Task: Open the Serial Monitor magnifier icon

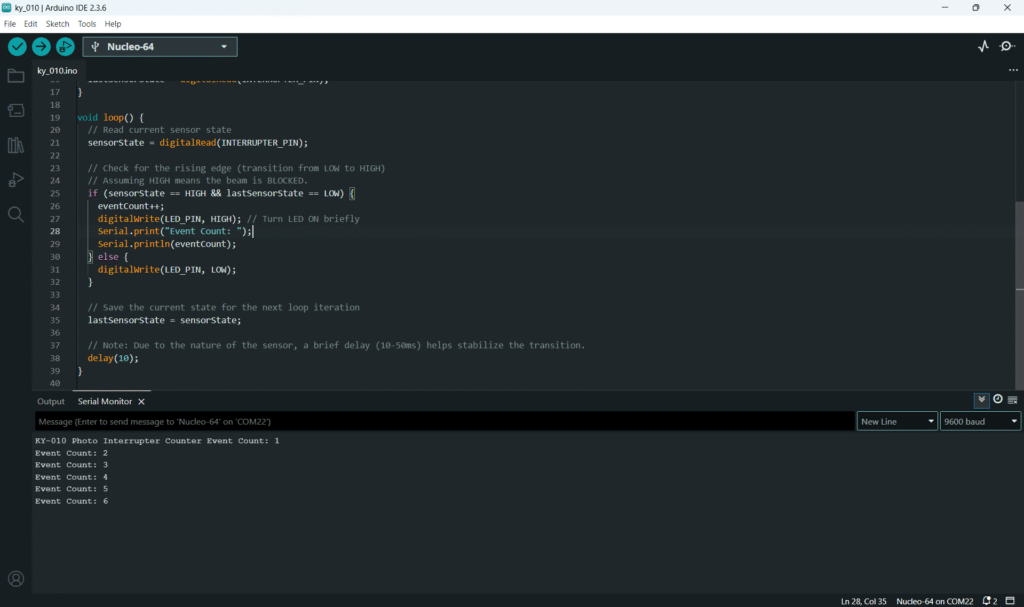Action: [x=1007, y=46]
